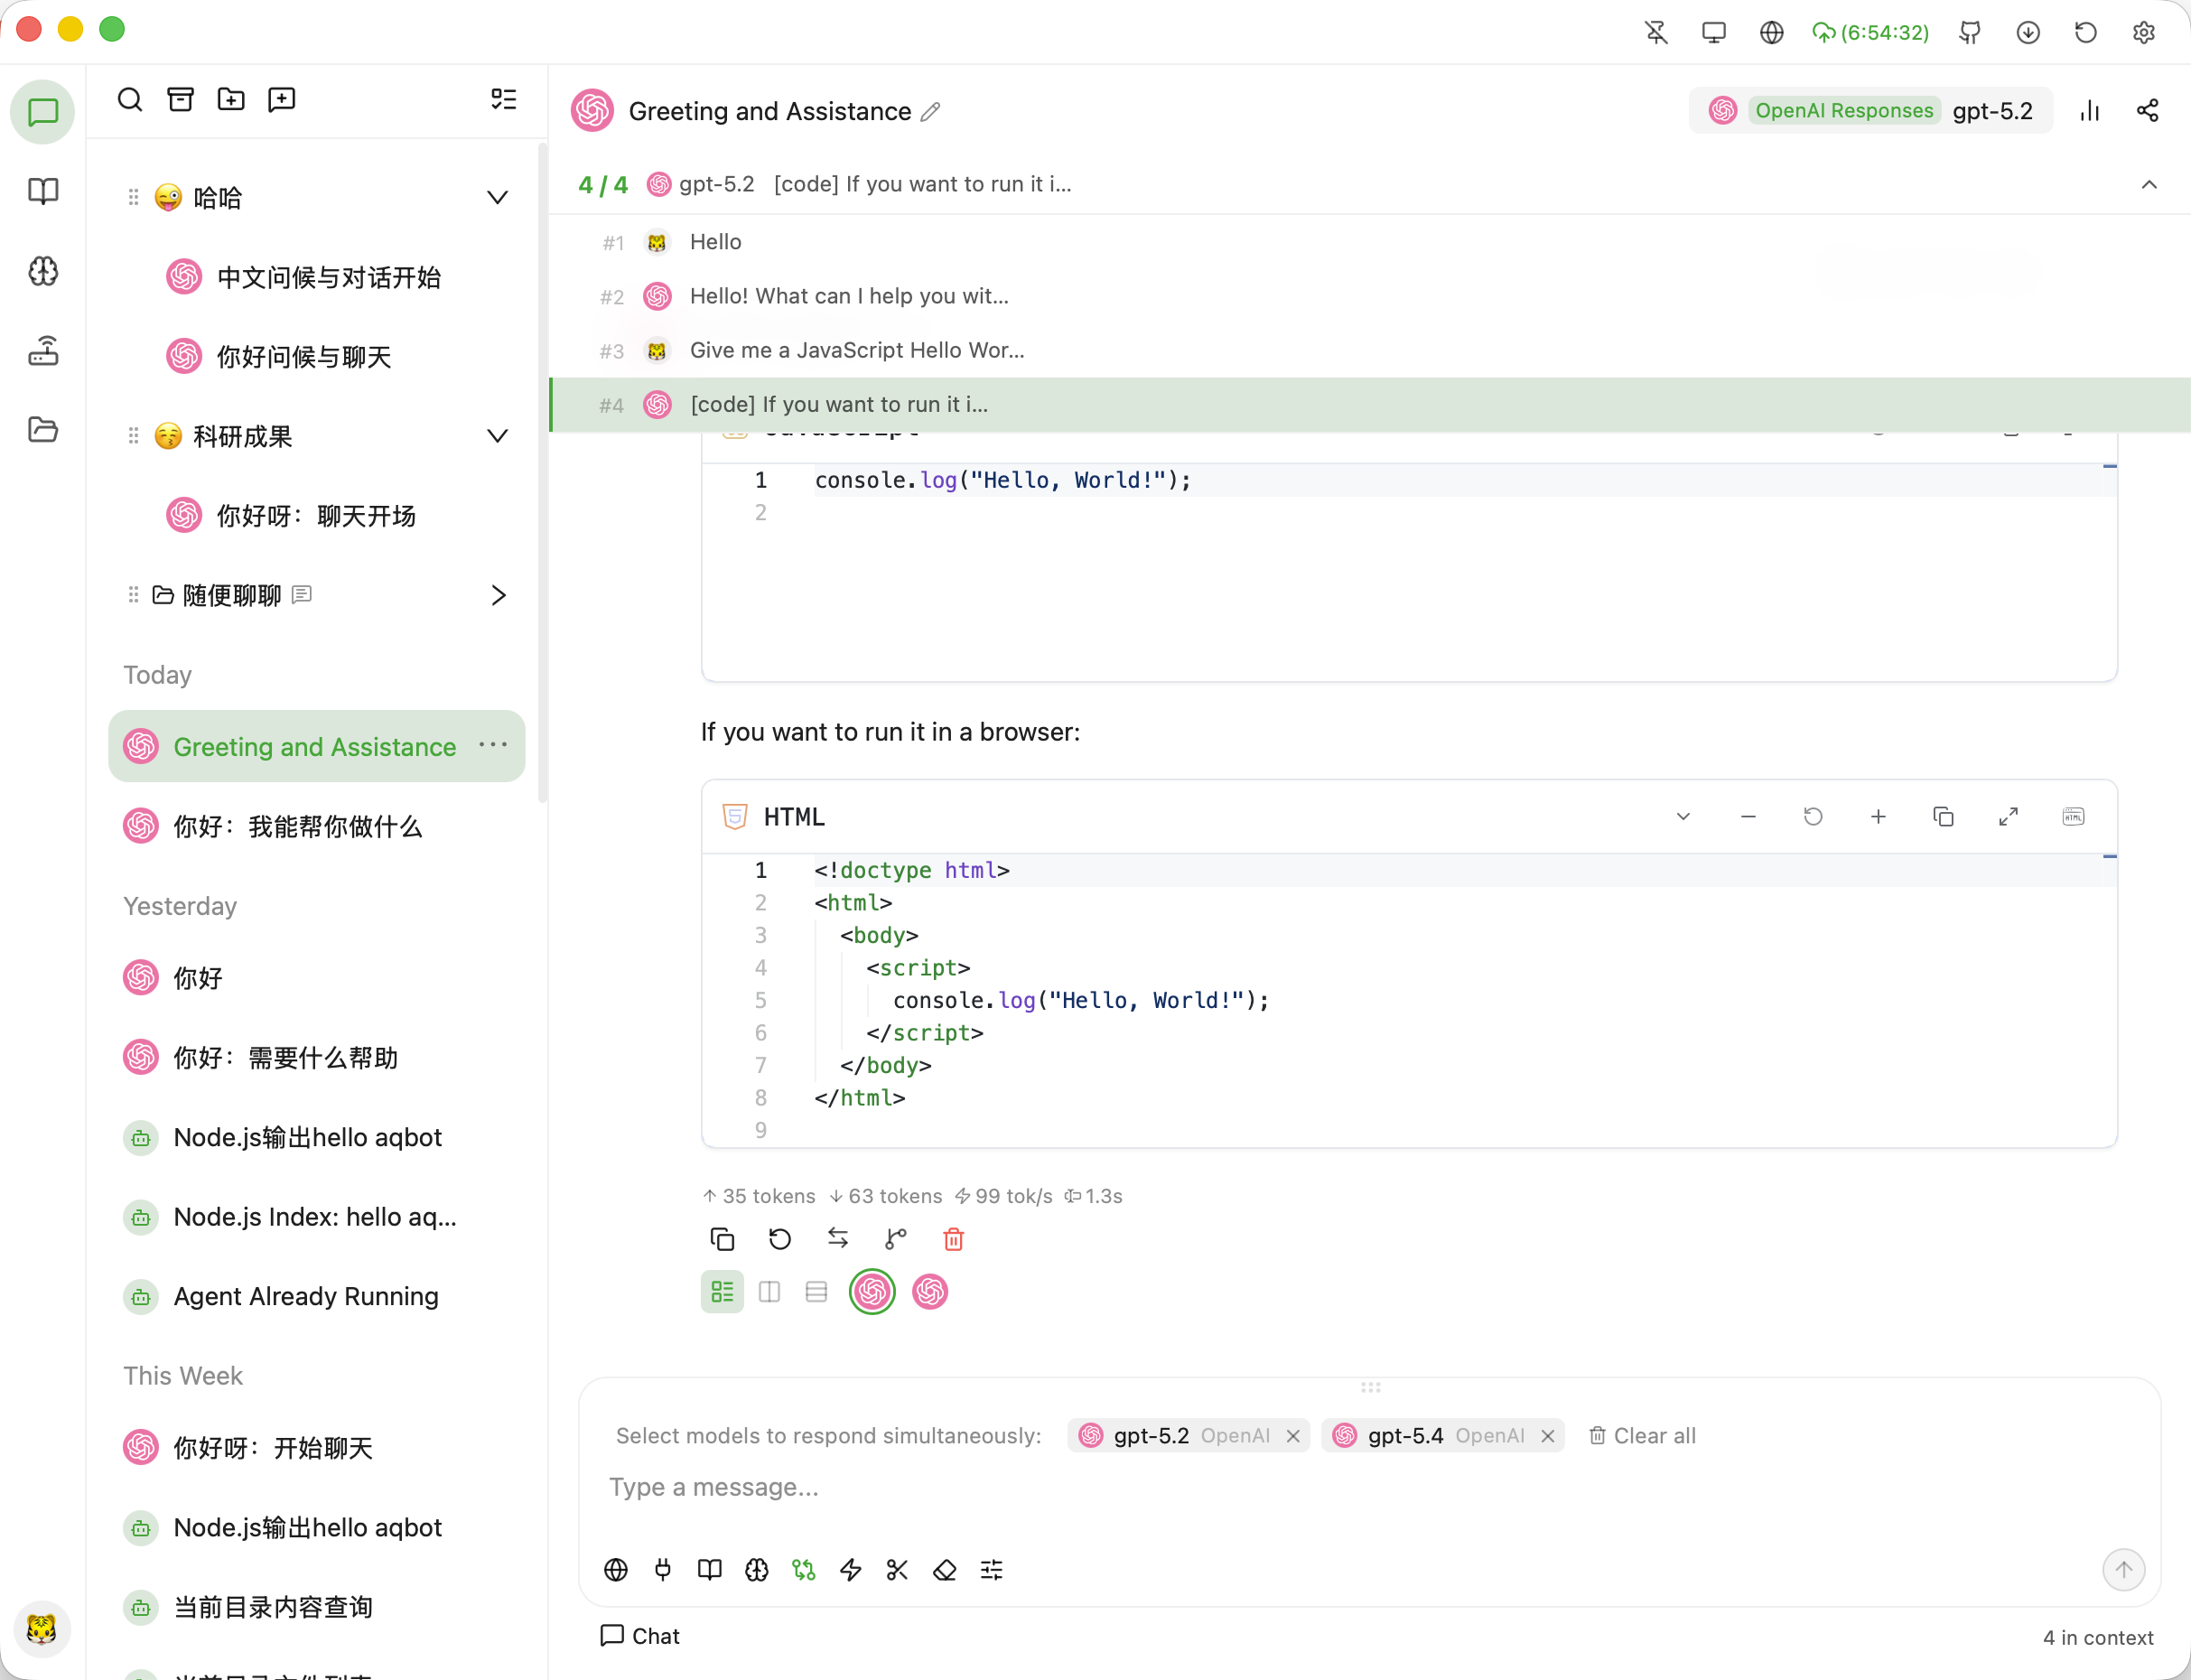Switch to stacked response layout view
The image size is (2191, 1680).
[816, 1292]
